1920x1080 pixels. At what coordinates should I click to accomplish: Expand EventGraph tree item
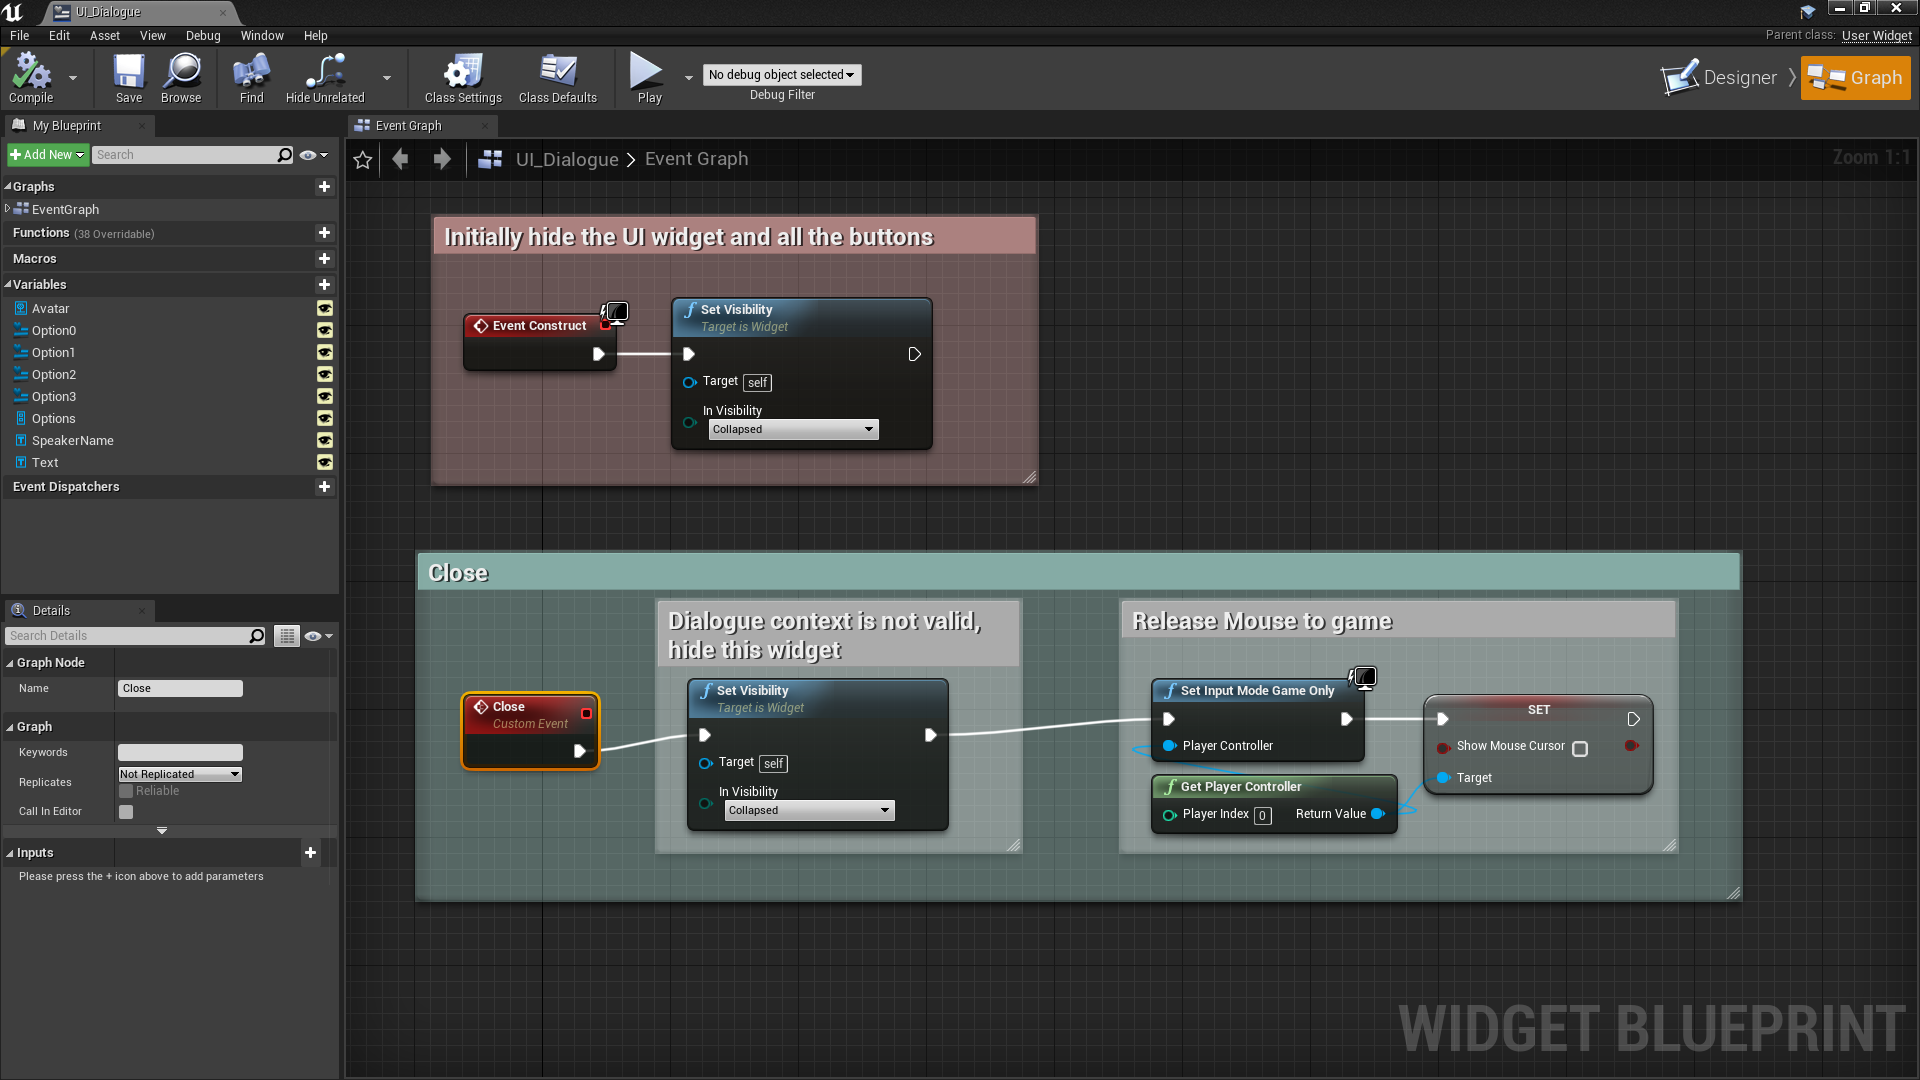8,209
